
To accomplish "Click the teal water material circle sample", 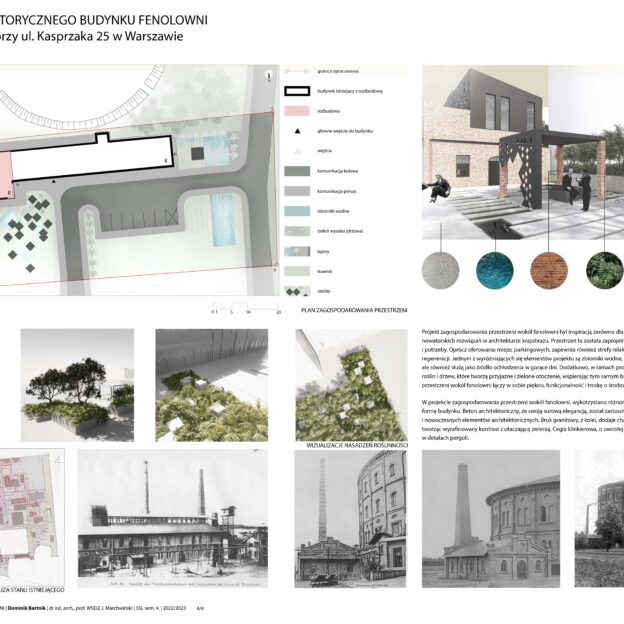I will pos(495,270).
